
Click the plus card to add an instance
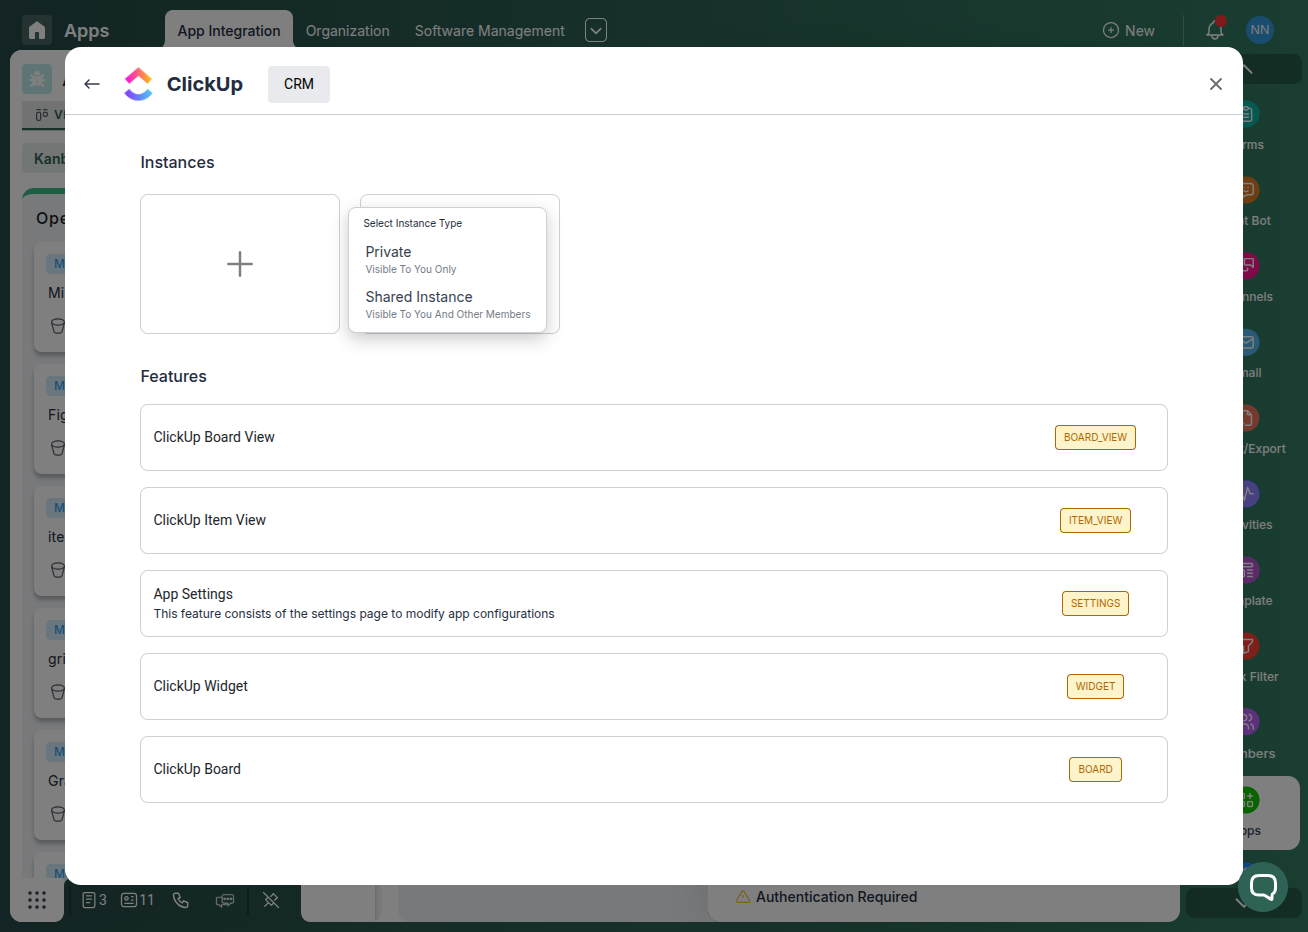coord(239,263)
